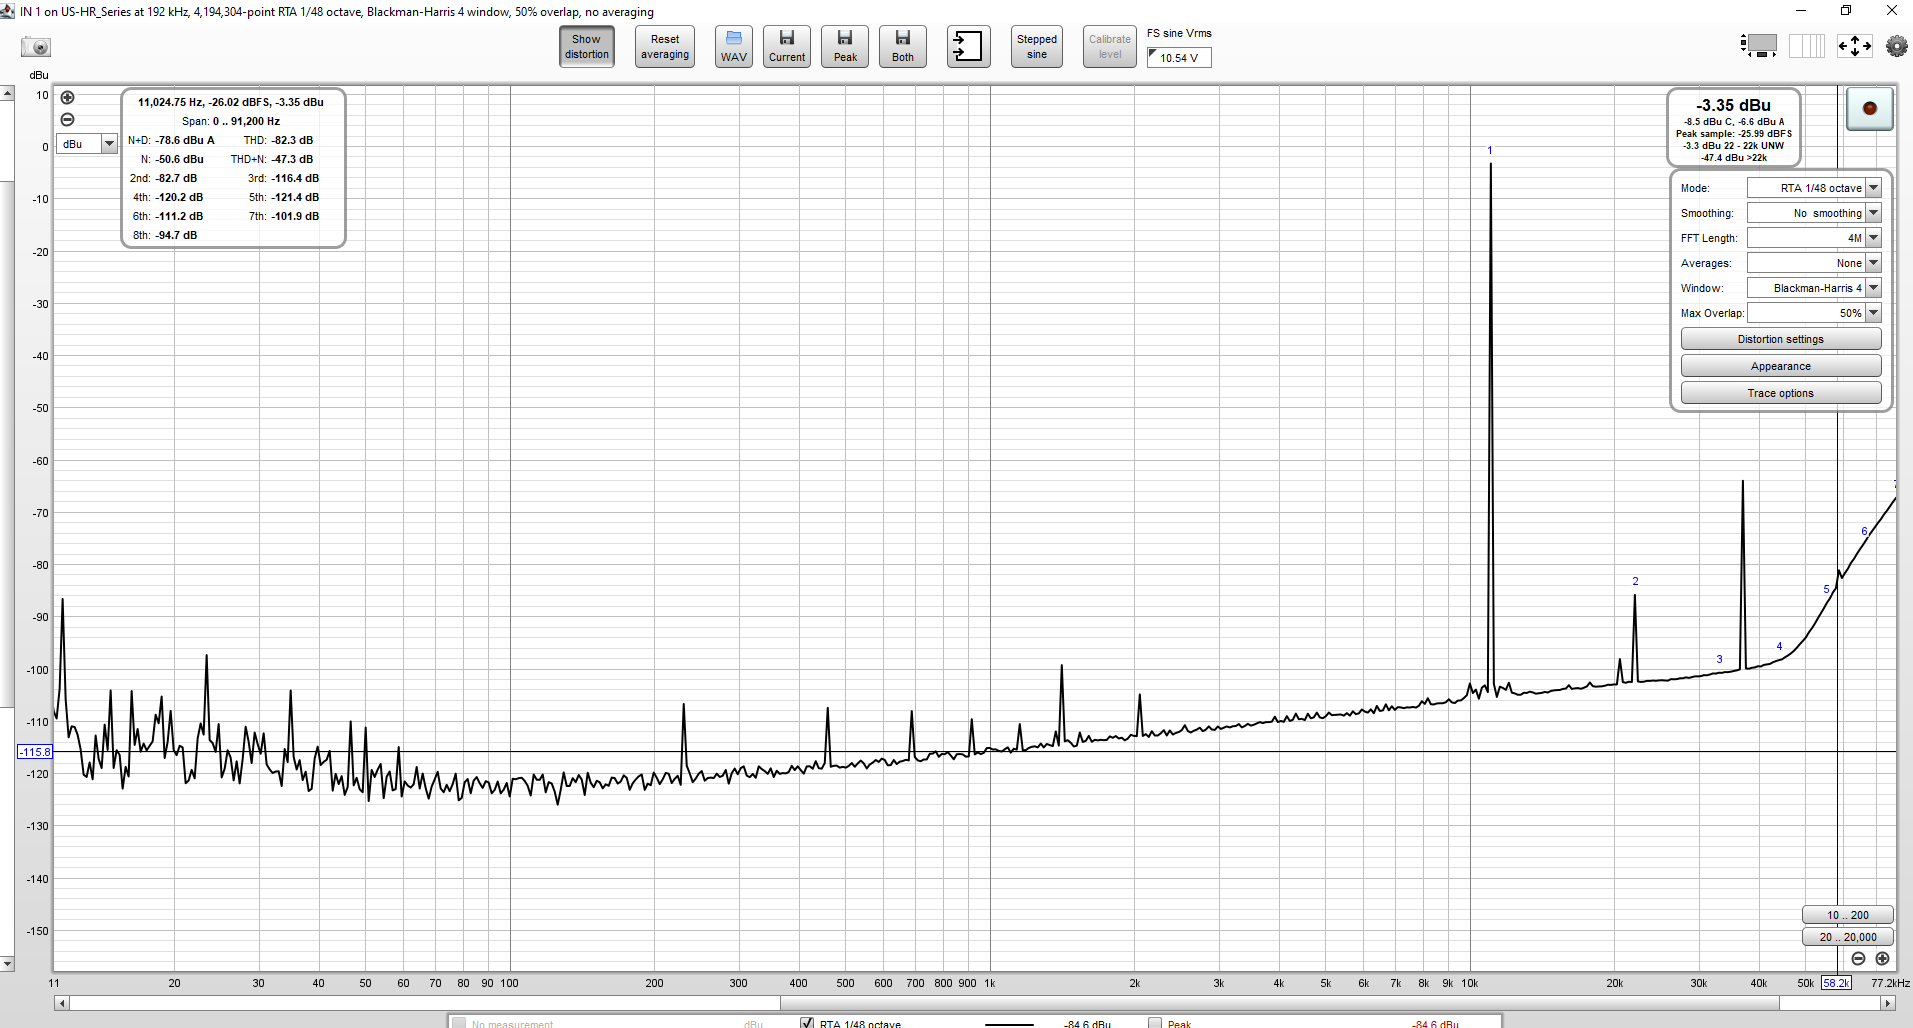Screen dimensions: 1913x1028
Task: Click the Span 0 .. 91,200 Hz text
Action: pos(231,121)
